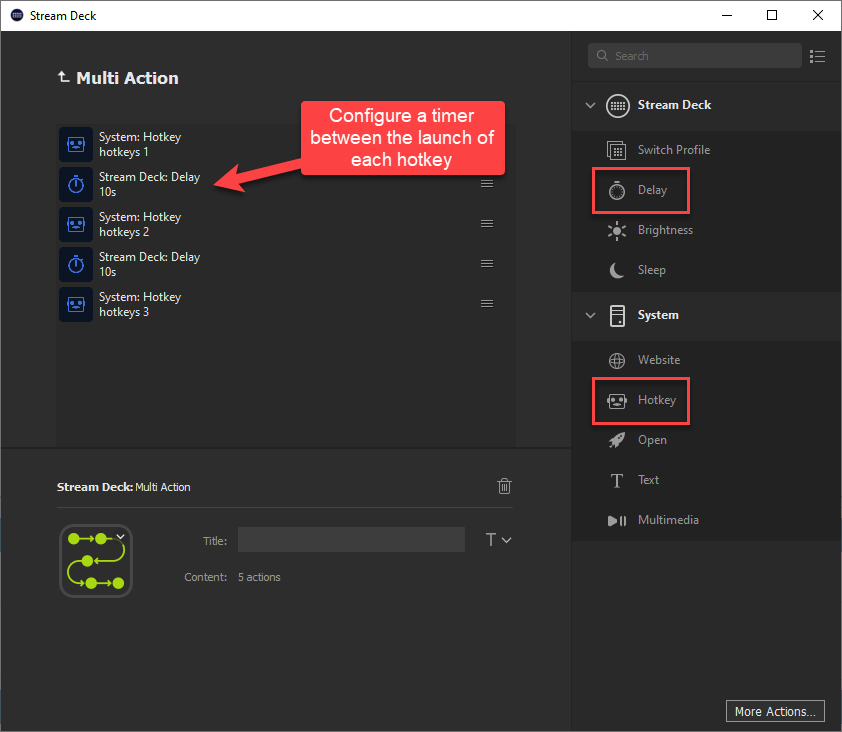Screen dimensions: 842x732
Task: Focus the Title input field
Action: pyautogui.click(x=351, y=540)
